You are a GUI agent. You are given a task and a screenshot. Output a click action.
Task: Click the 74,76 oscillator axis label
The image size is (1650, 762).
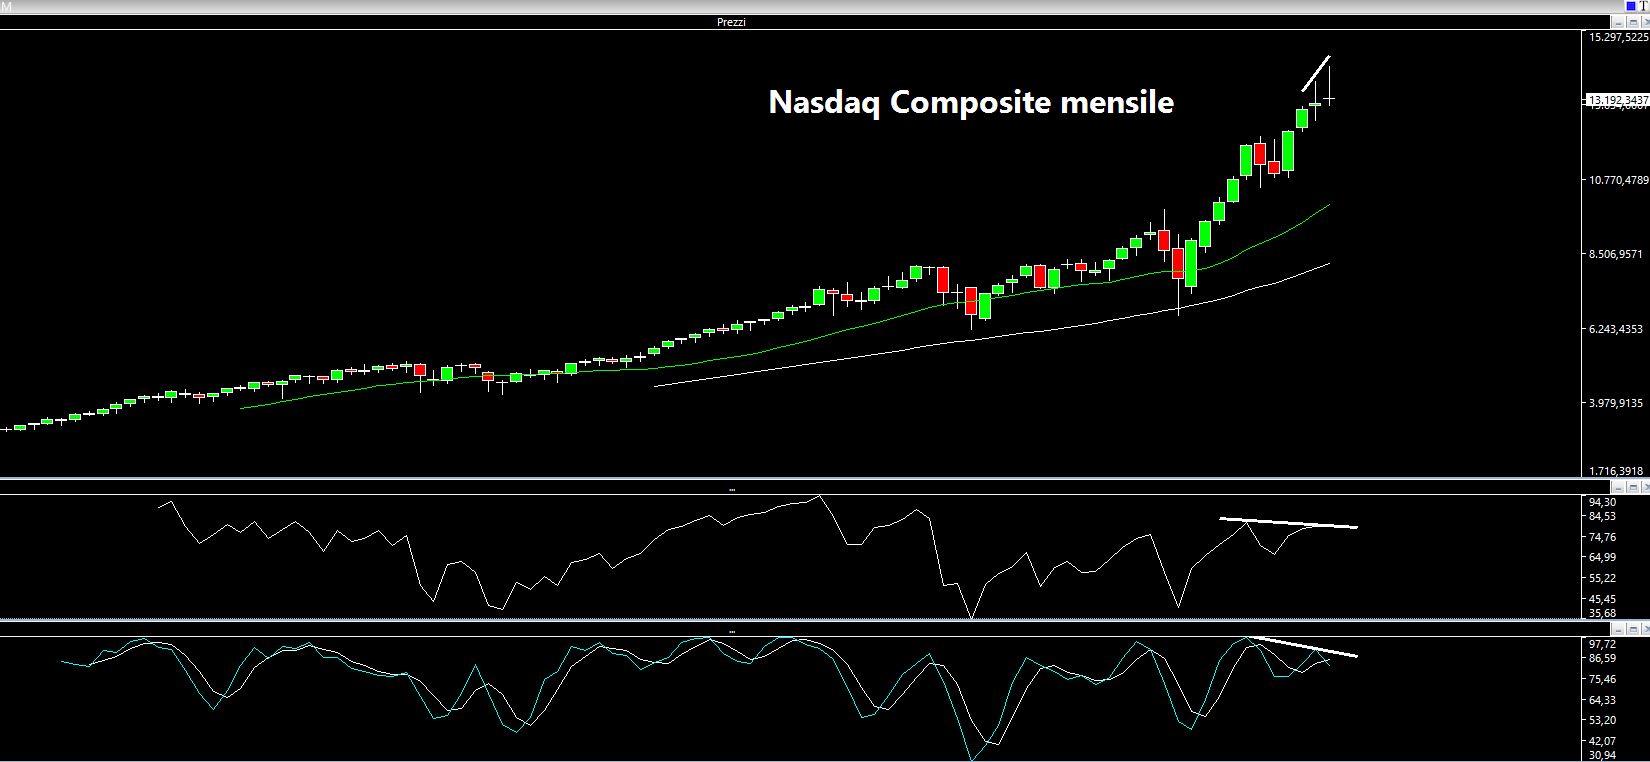[x=1602, y=537]
